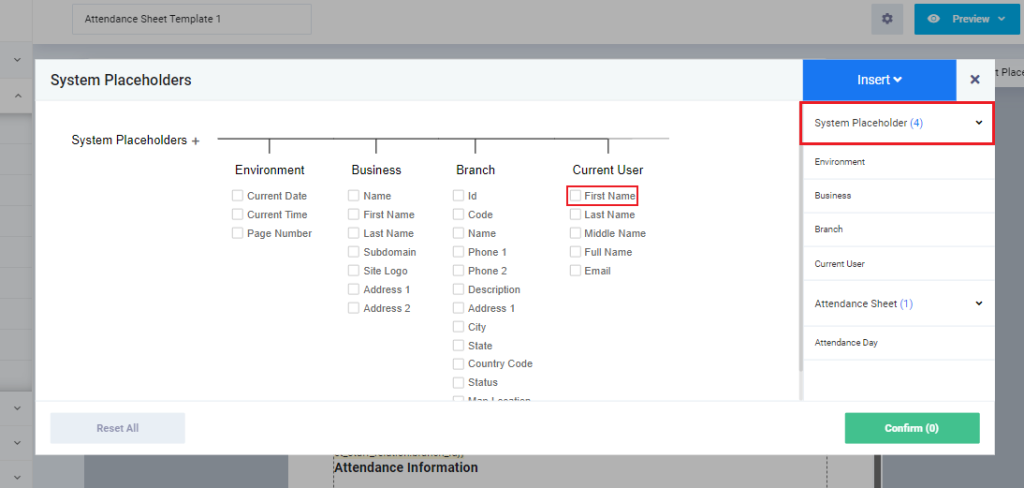Check the Status checkbox

[458, 382]
